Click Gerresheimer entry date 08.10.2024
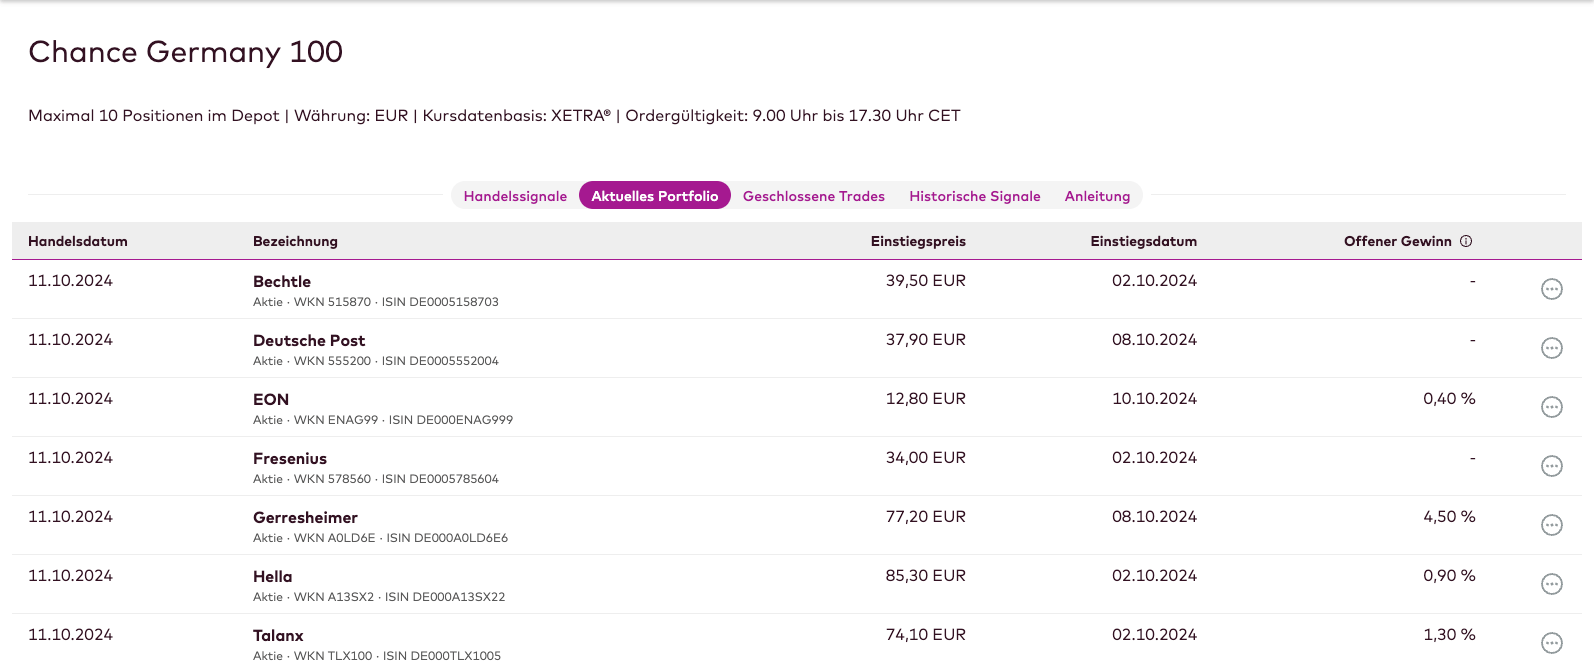The height and width of the screenshot is (670, 1594). pyautogui.click(x=1154, y=517)
